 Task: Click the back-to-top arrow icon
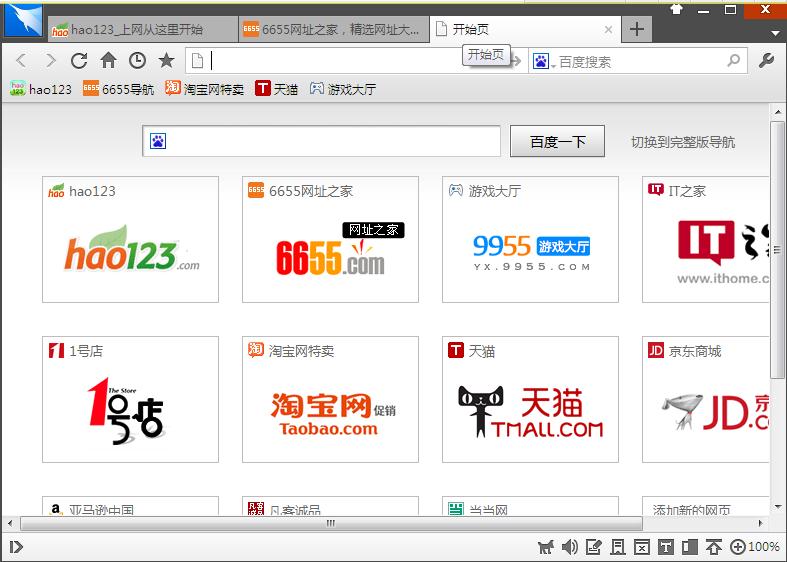(713, 547)
